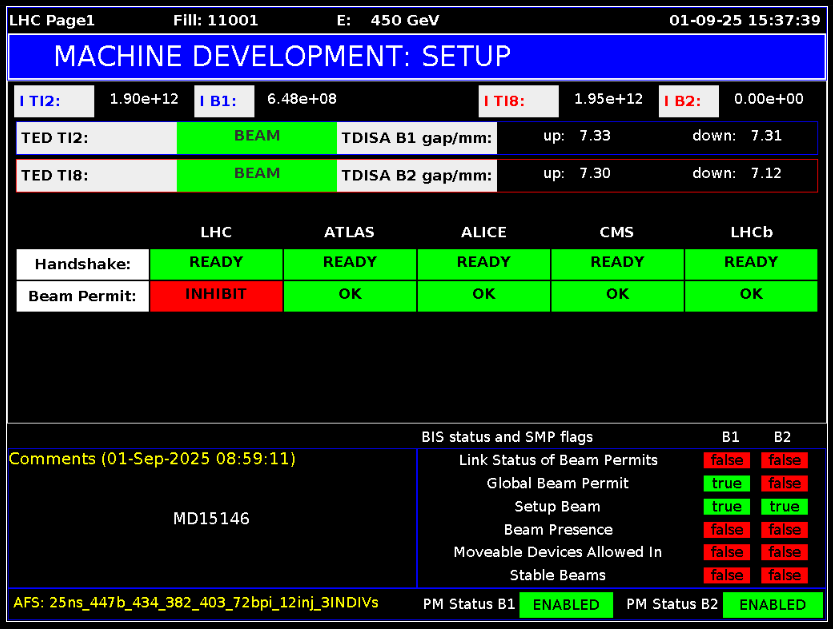Click the ALICE column header

click(483, 232)
